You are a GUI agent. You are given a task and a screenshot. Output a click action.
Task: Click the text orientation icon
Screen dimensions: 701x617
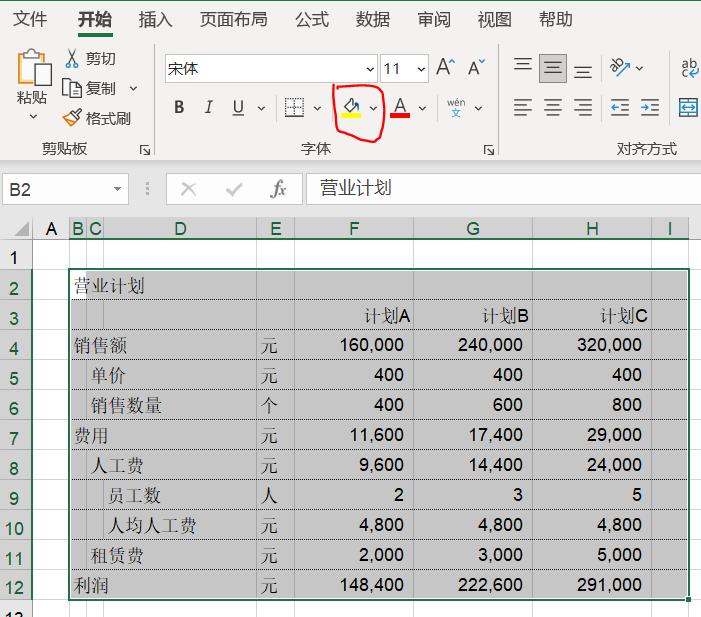pos(620,68)
